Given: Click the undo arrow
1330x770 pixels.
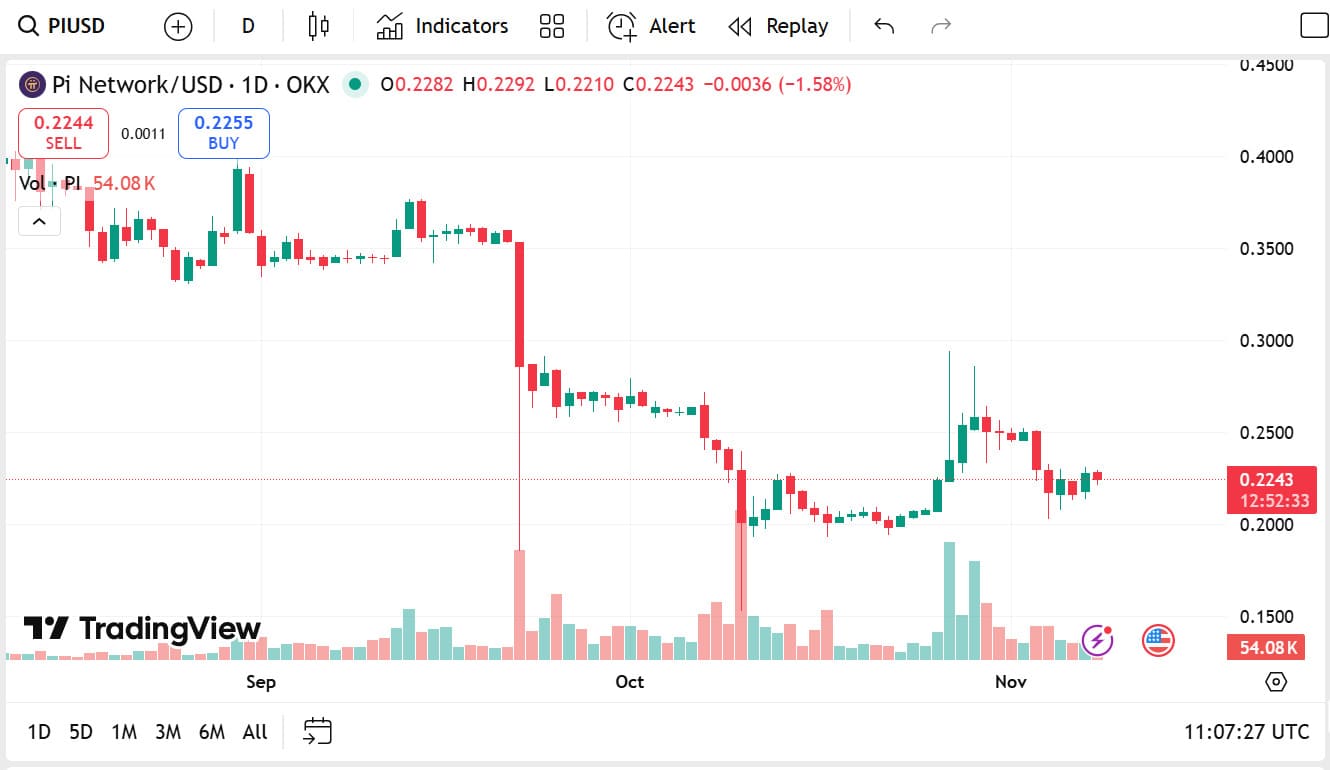Looking at the screenshot, I should click(x=884, y=26).
